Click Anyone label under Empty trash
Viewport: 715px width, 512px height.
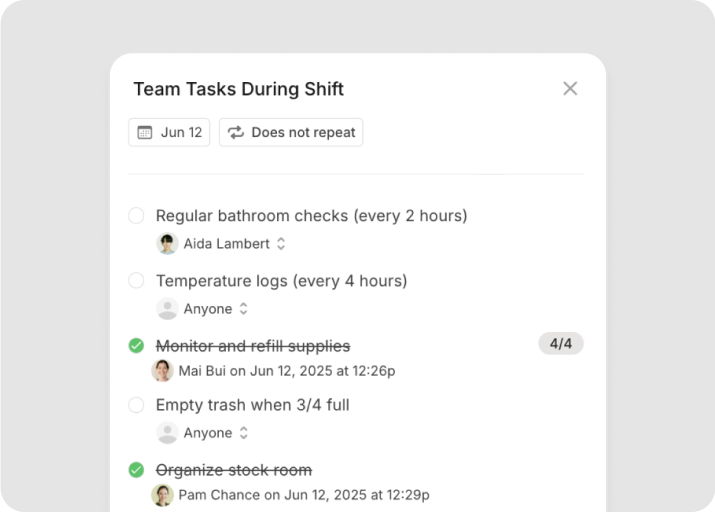pyautogui.click(x=207, y=433)
